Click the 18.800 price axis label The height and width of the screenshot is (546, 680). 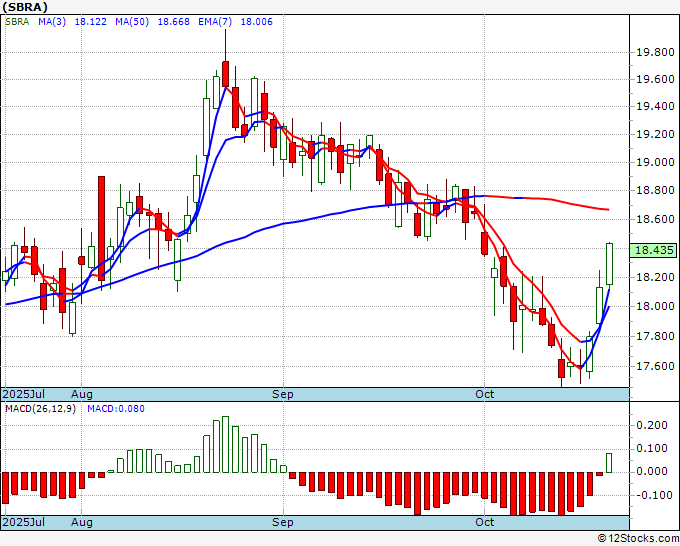(x=655, y=190)
